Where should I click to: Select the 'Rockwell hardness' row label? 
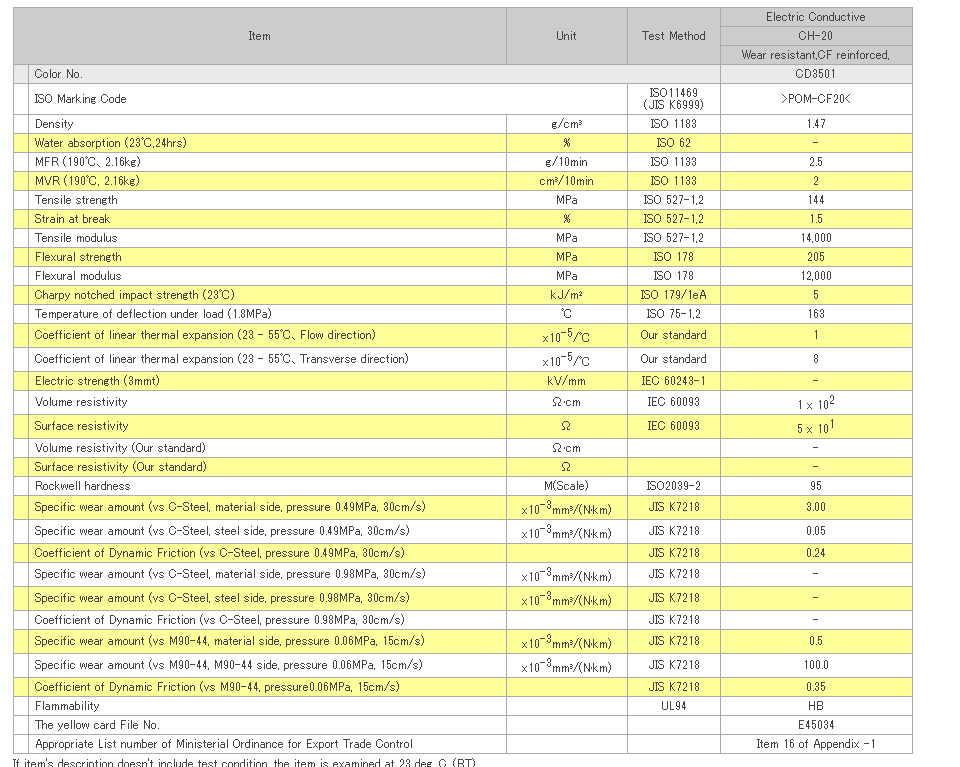click(82, 486)
